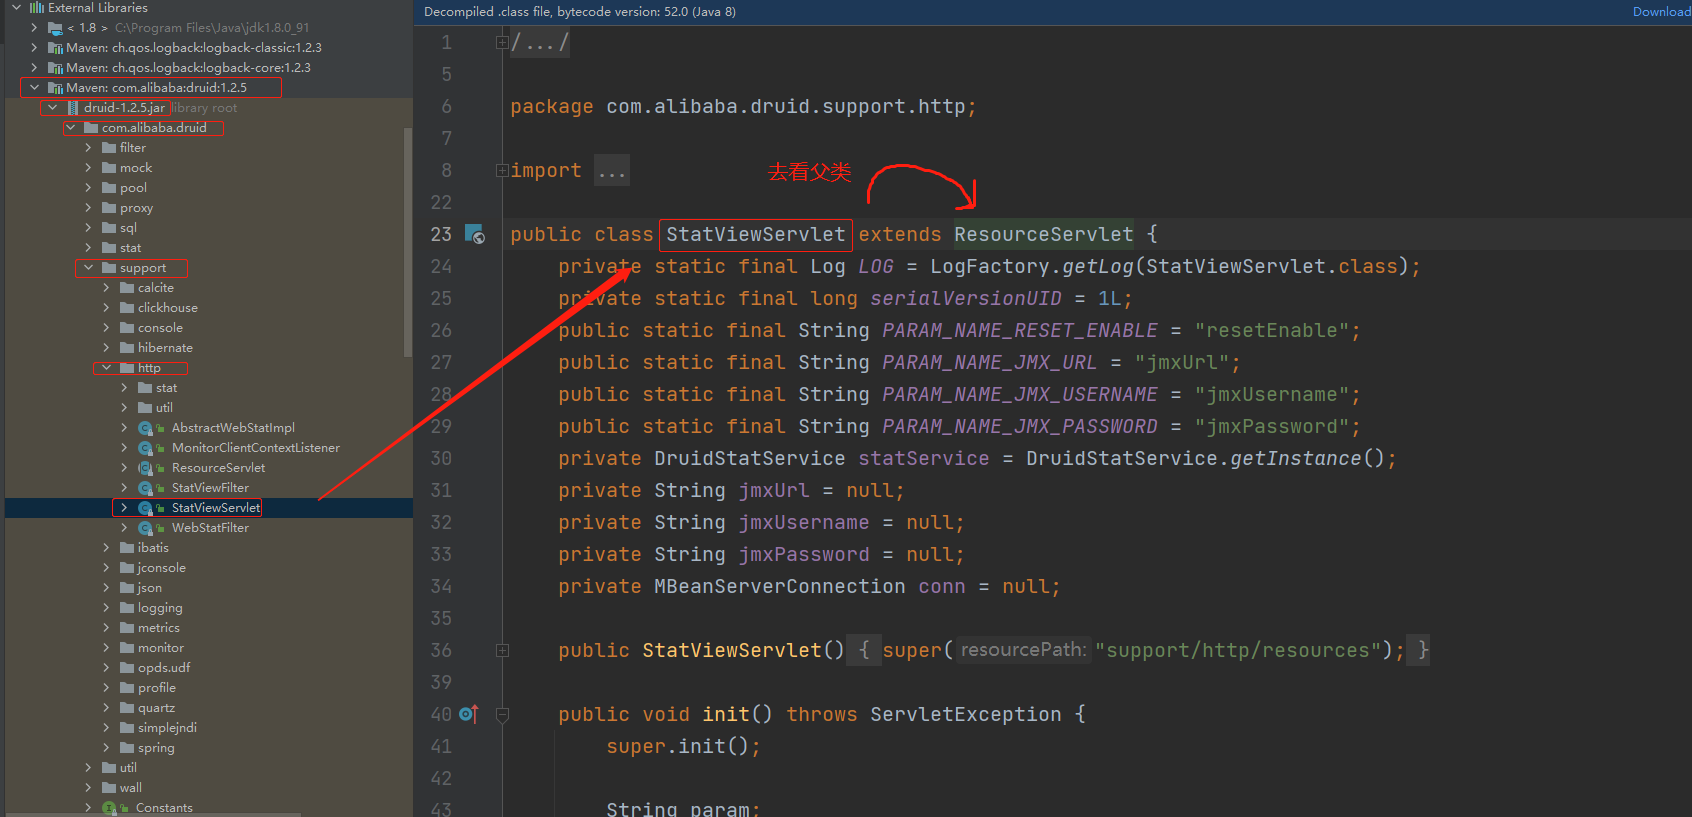The image size is (1692, 817).
Task: Collapse the init method on line 40
Action: (502, 714)
